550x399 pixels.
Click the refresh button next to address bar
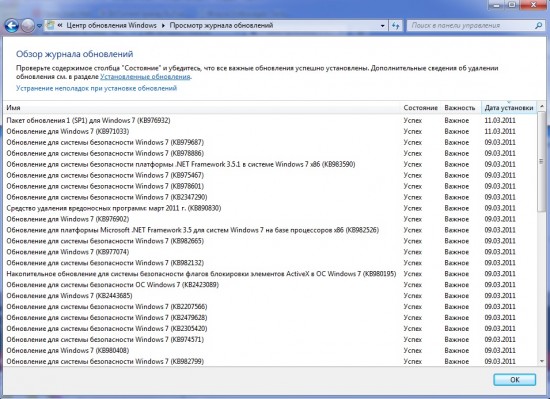pos(396,26)
